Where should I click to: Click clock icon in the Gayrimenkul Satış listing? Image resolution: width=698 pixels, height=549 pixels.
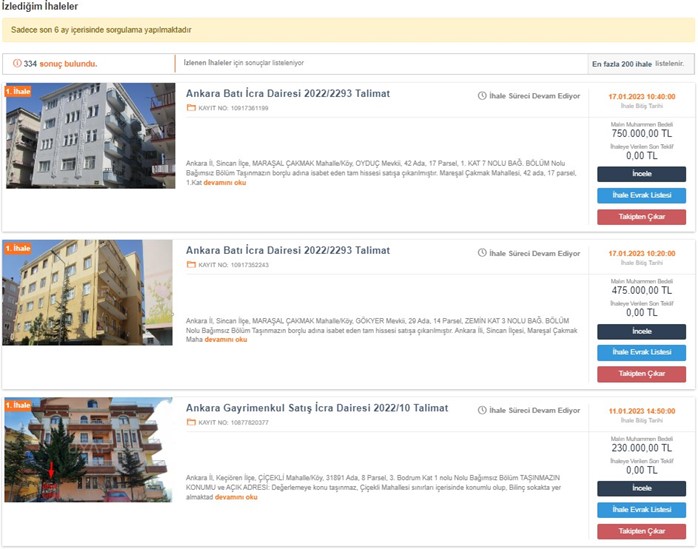coord(482,411)
